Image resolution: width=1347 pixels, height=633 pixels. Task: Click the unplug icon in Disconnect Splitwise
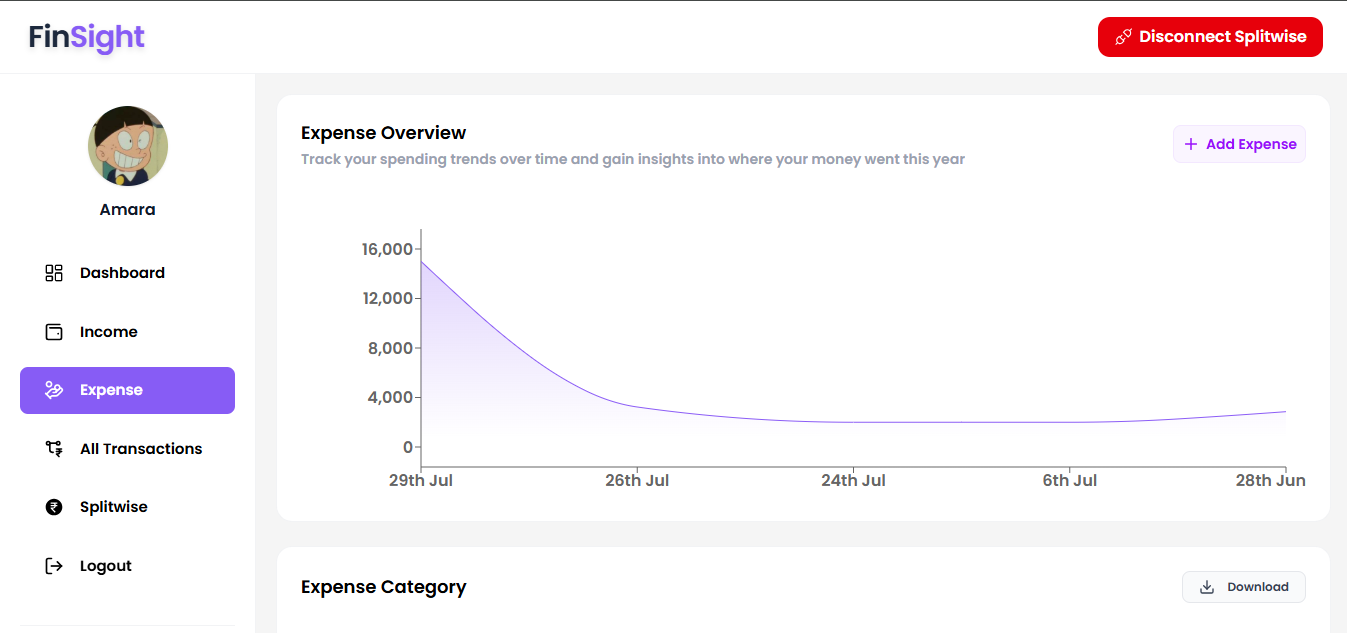(x=1123, y=37)
